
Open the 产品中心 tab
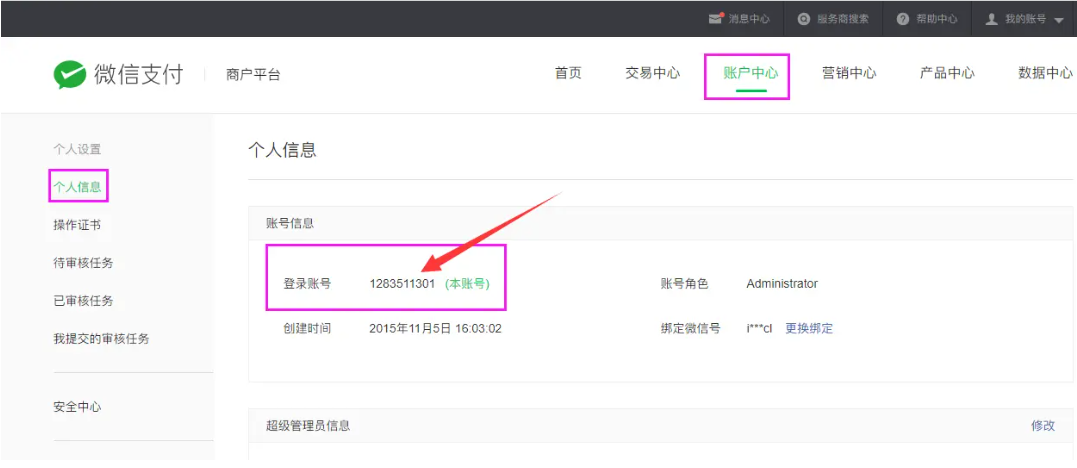947,74
